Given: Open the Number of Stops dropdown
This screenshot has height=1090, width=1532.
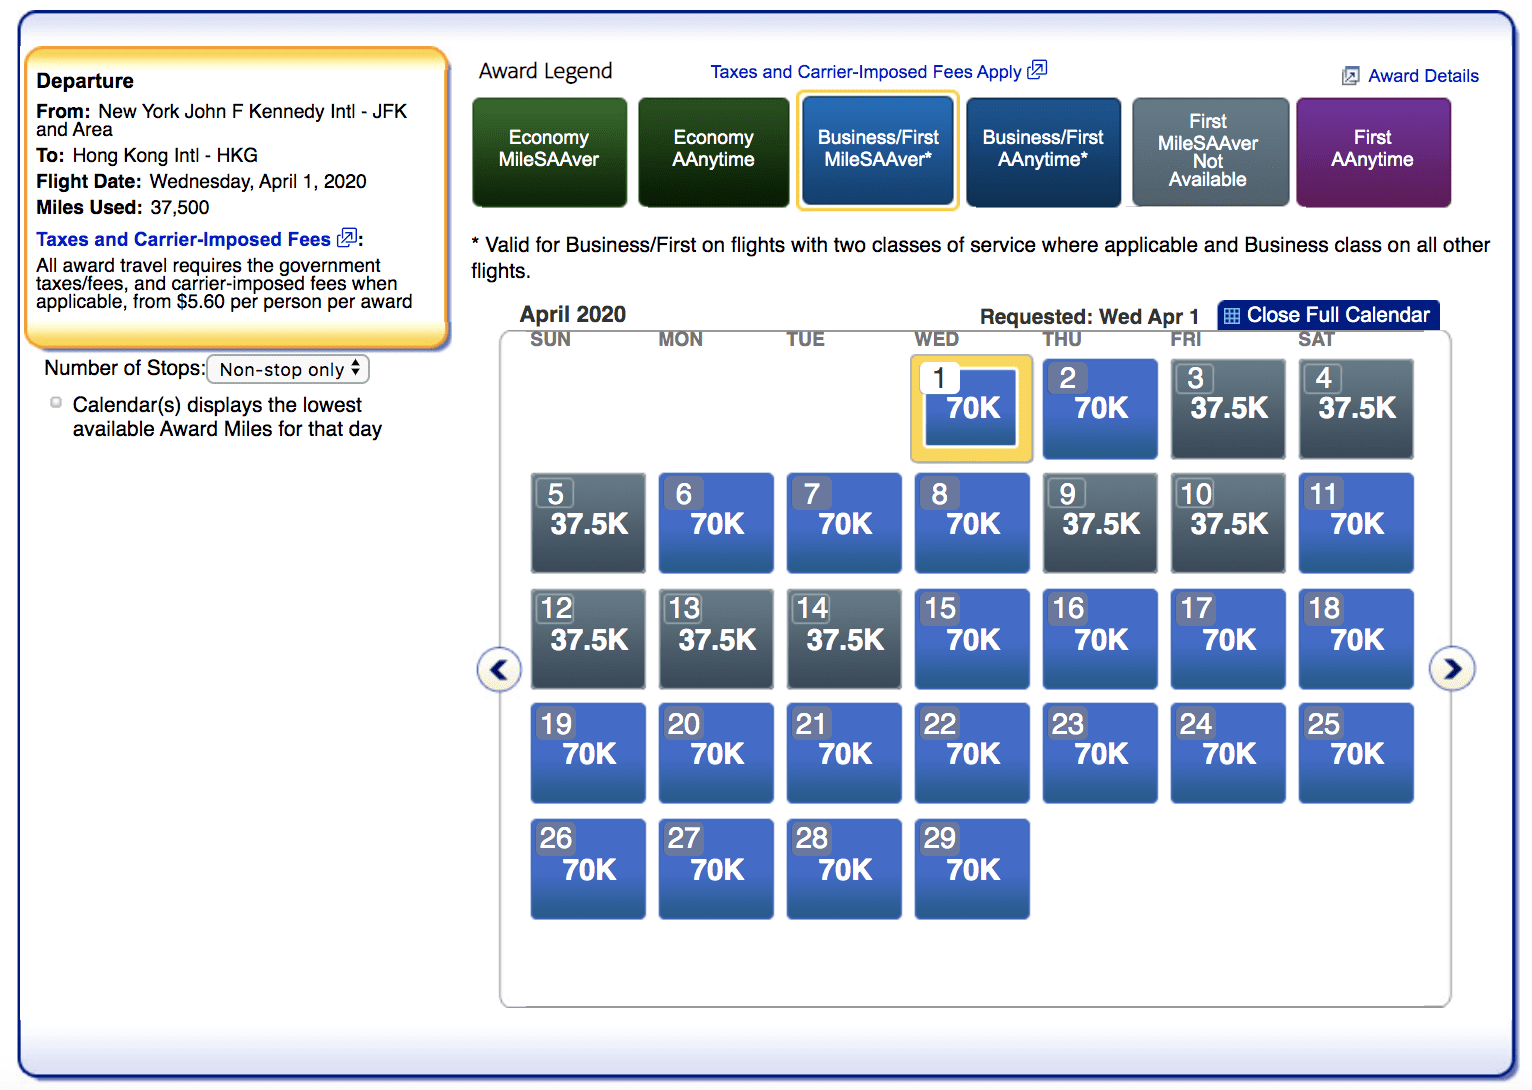Looking at the screenshot, I should [x=288, y=369].
